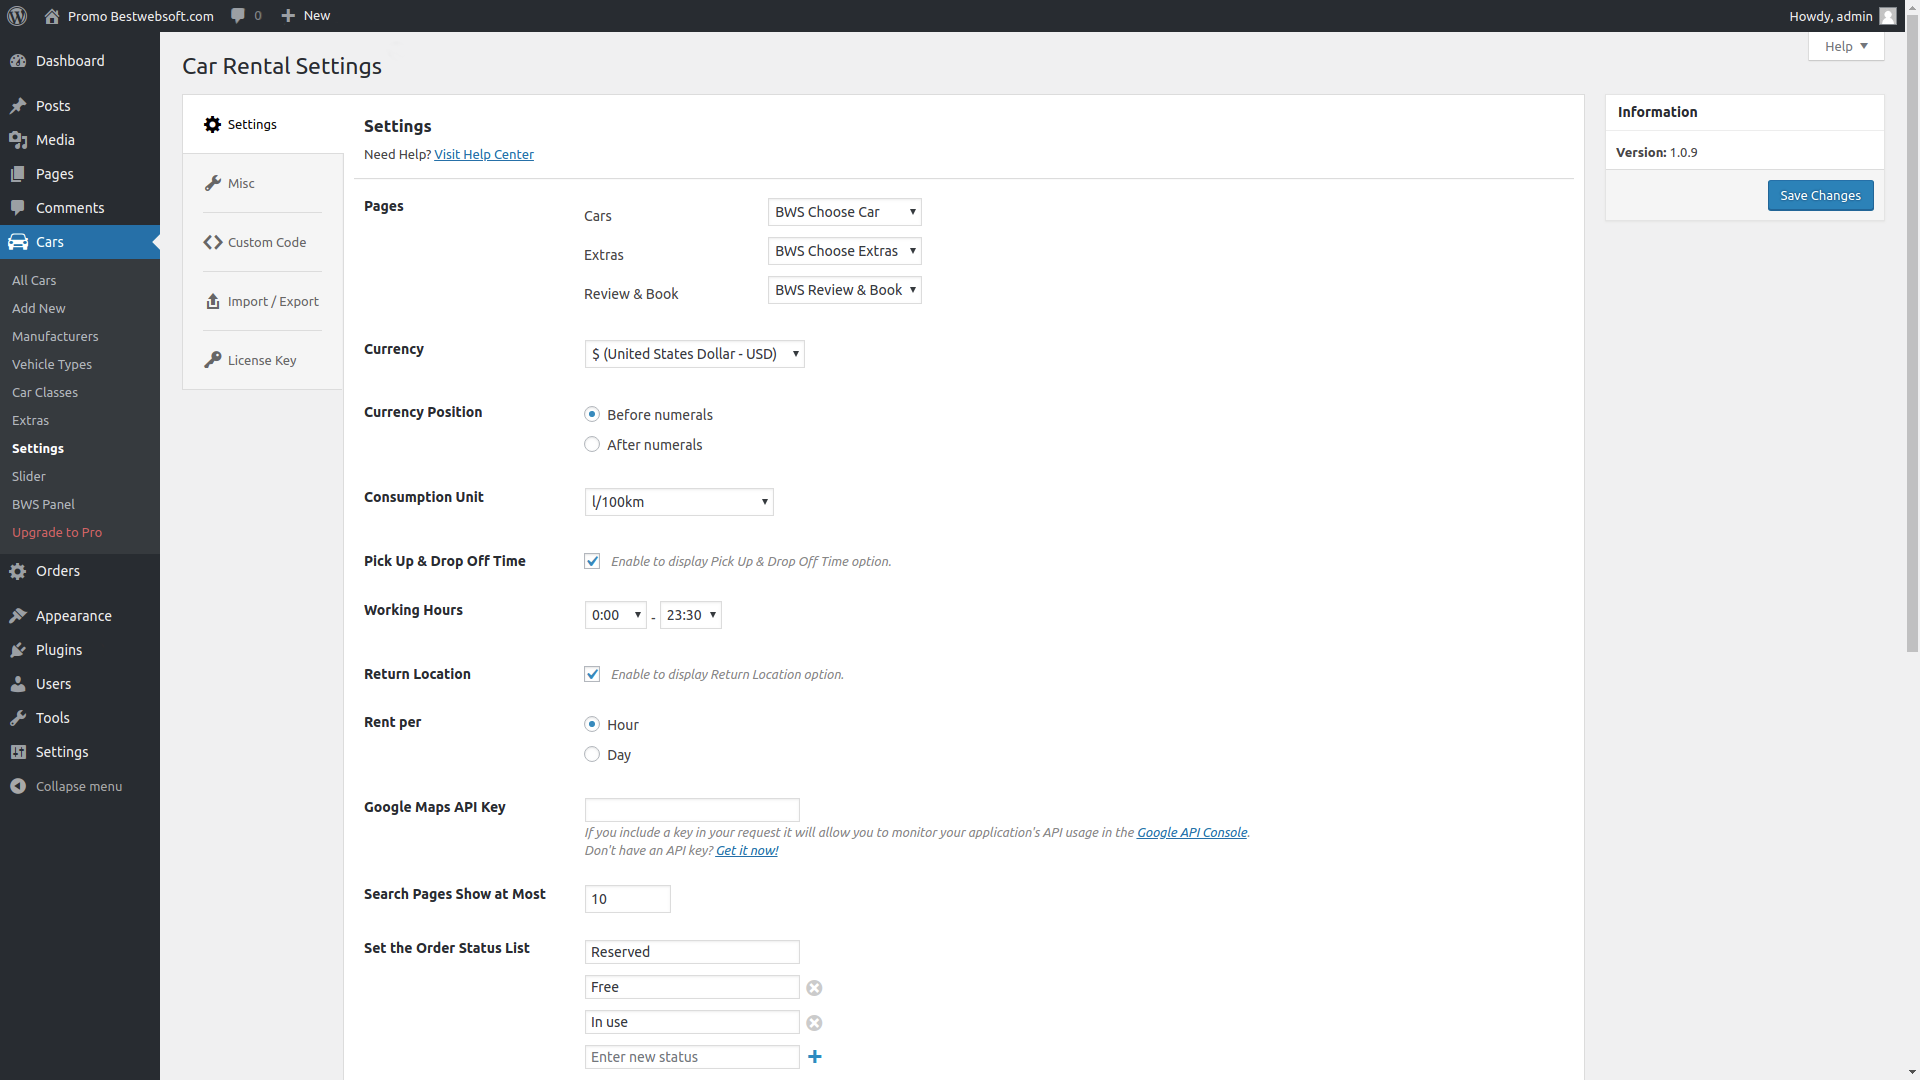The image size is (1920, 1080).
Task: Click the plus icon next to New
Action: tap(288, 16)
